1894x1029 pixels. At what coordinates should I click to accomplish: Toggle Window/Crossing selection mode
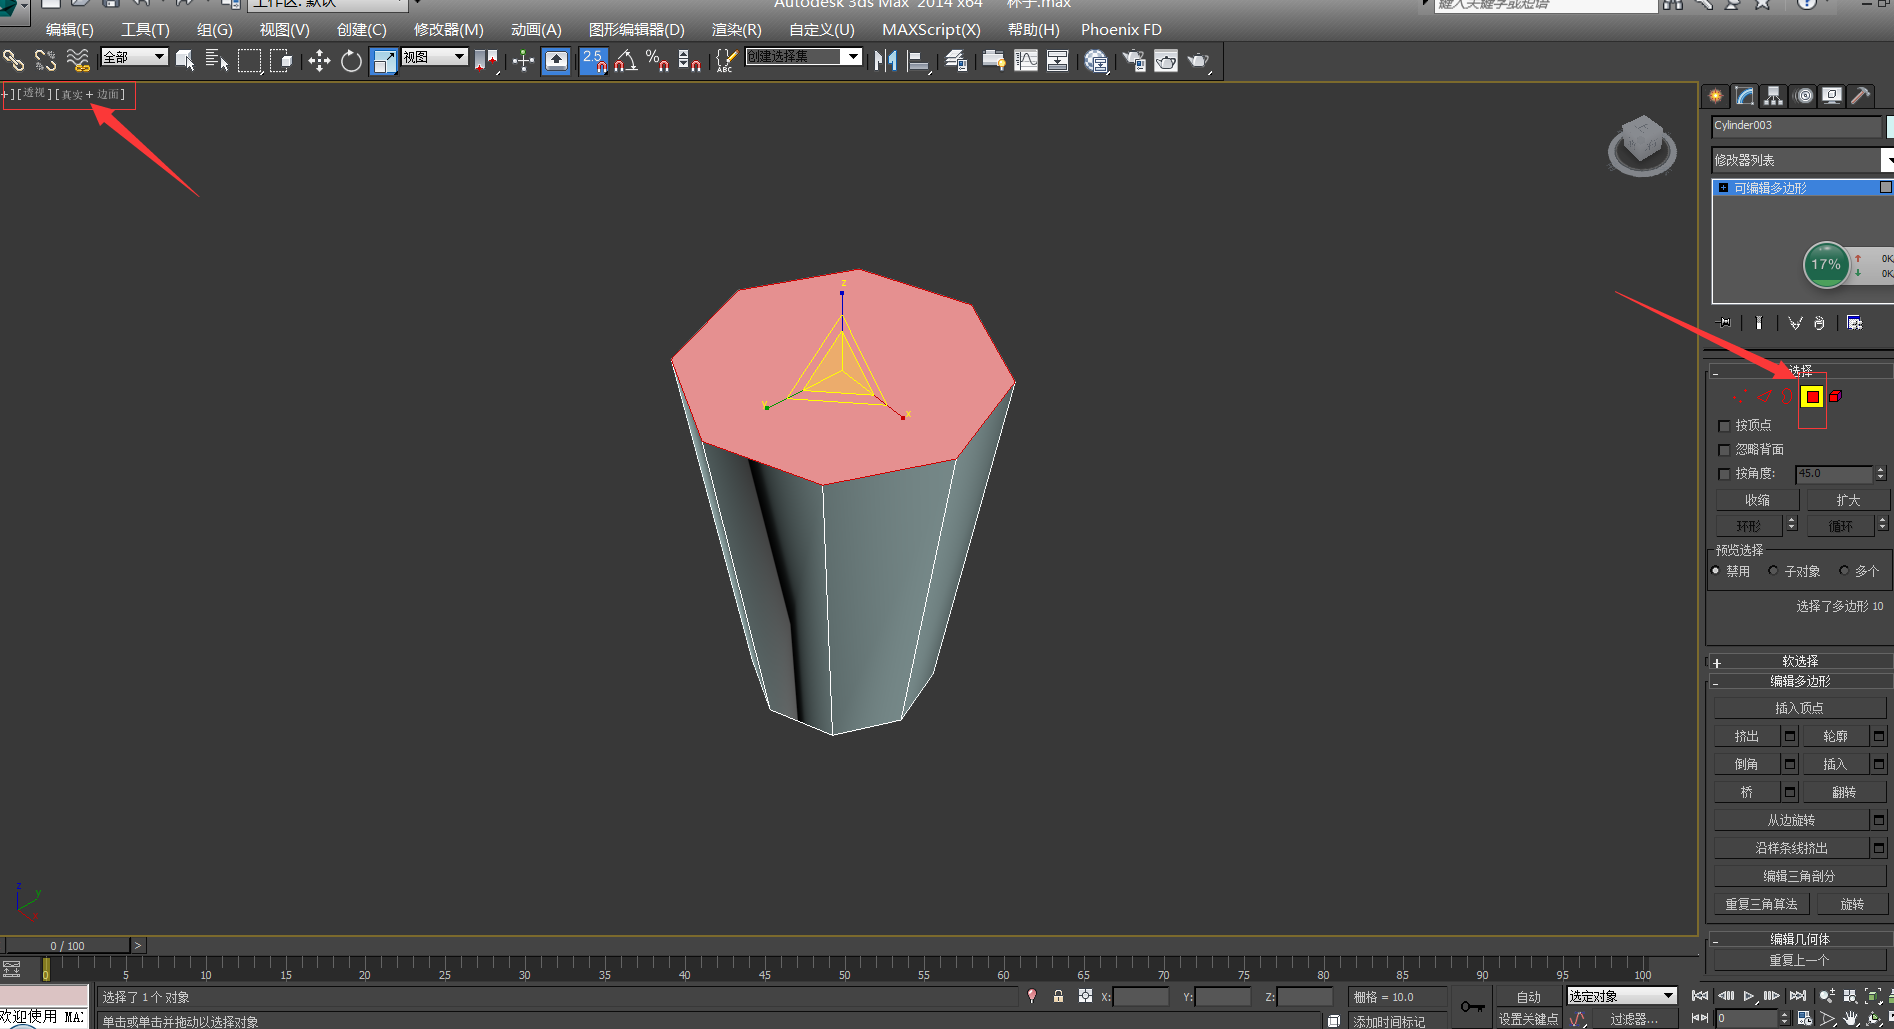[x=281, y=61]
